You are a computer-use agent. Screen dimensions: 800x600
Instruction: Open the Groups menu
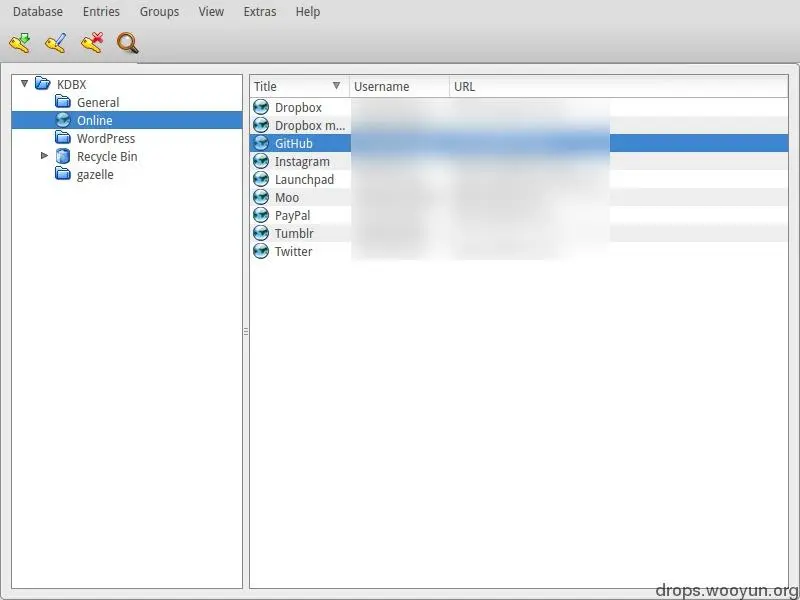pos(159,12)
